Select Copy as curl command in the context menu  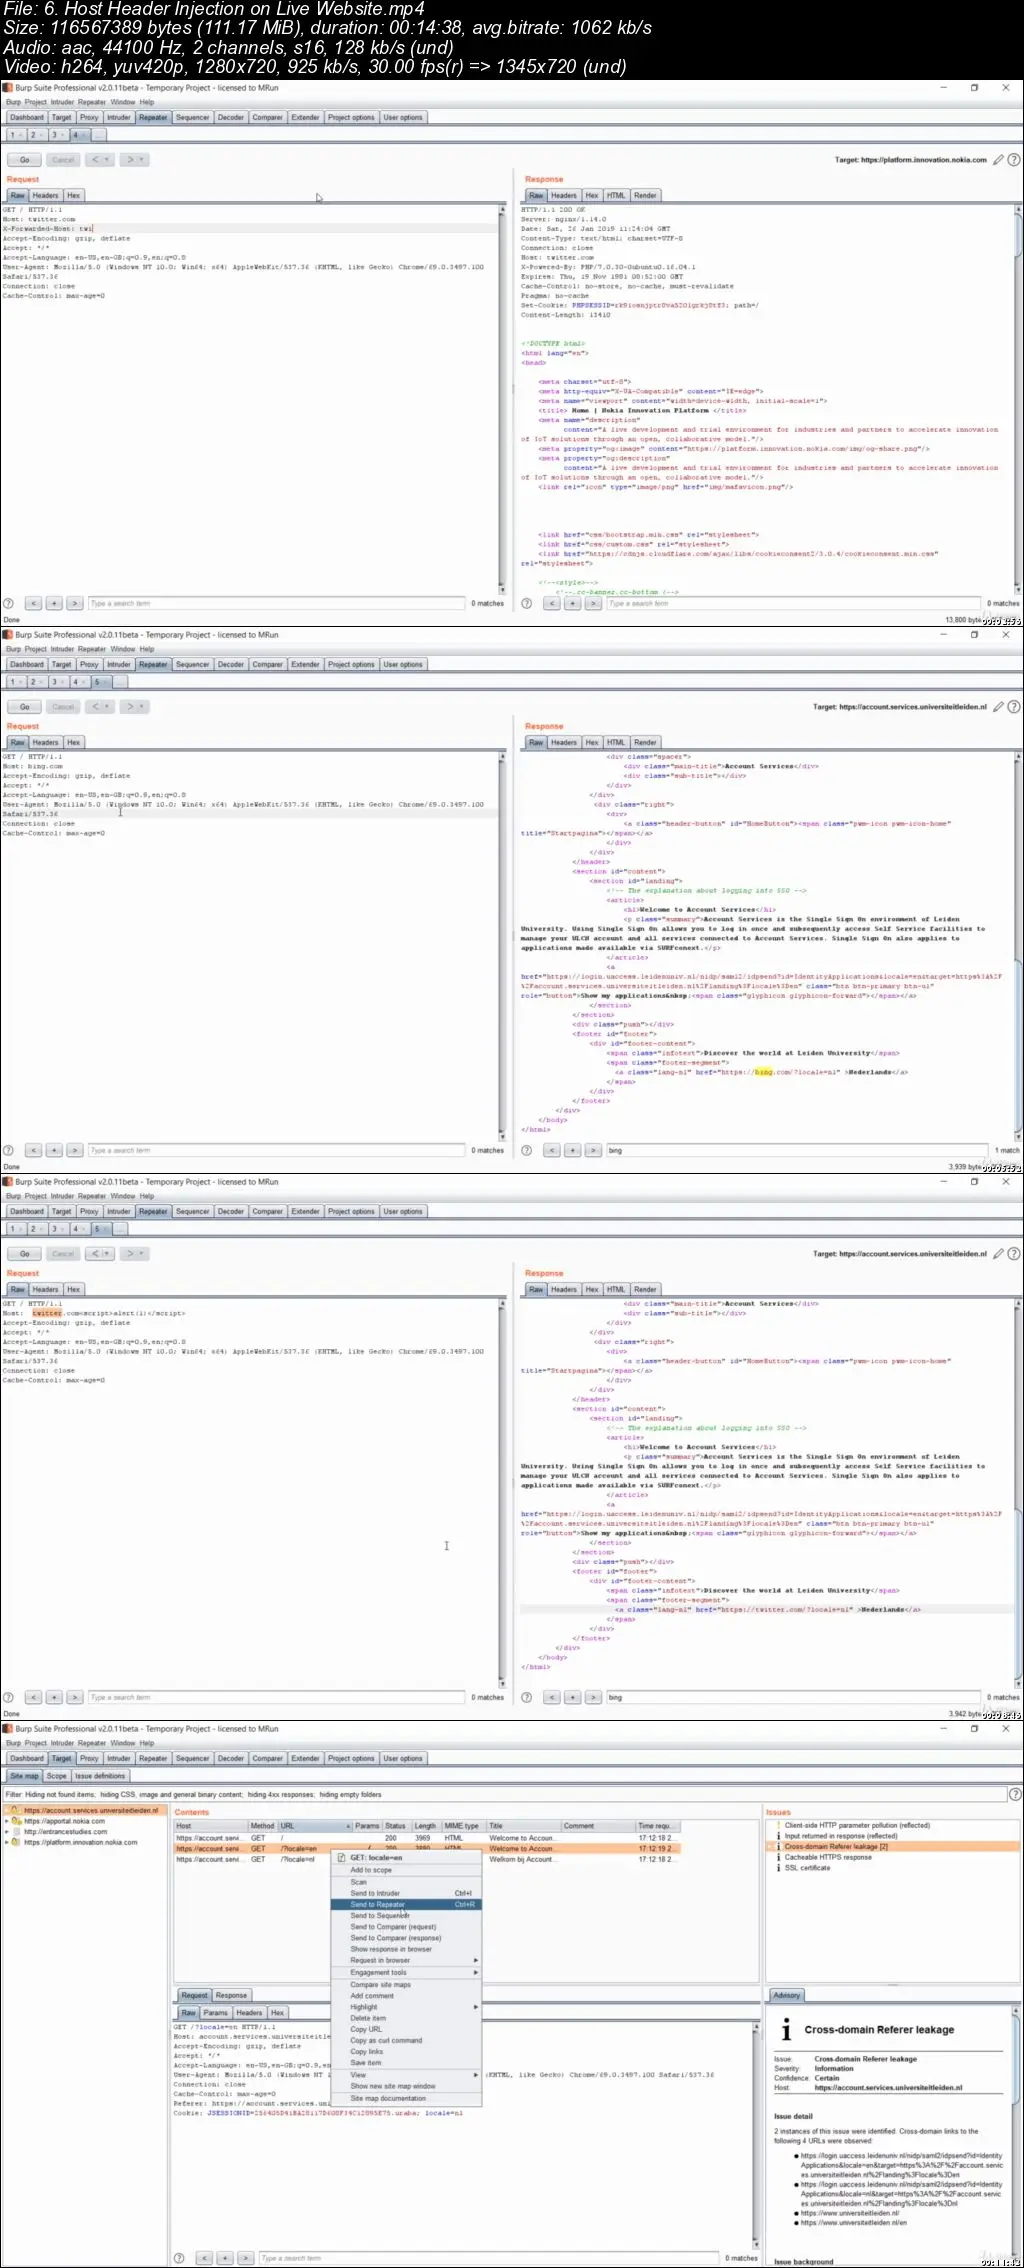coord(406,2040)
